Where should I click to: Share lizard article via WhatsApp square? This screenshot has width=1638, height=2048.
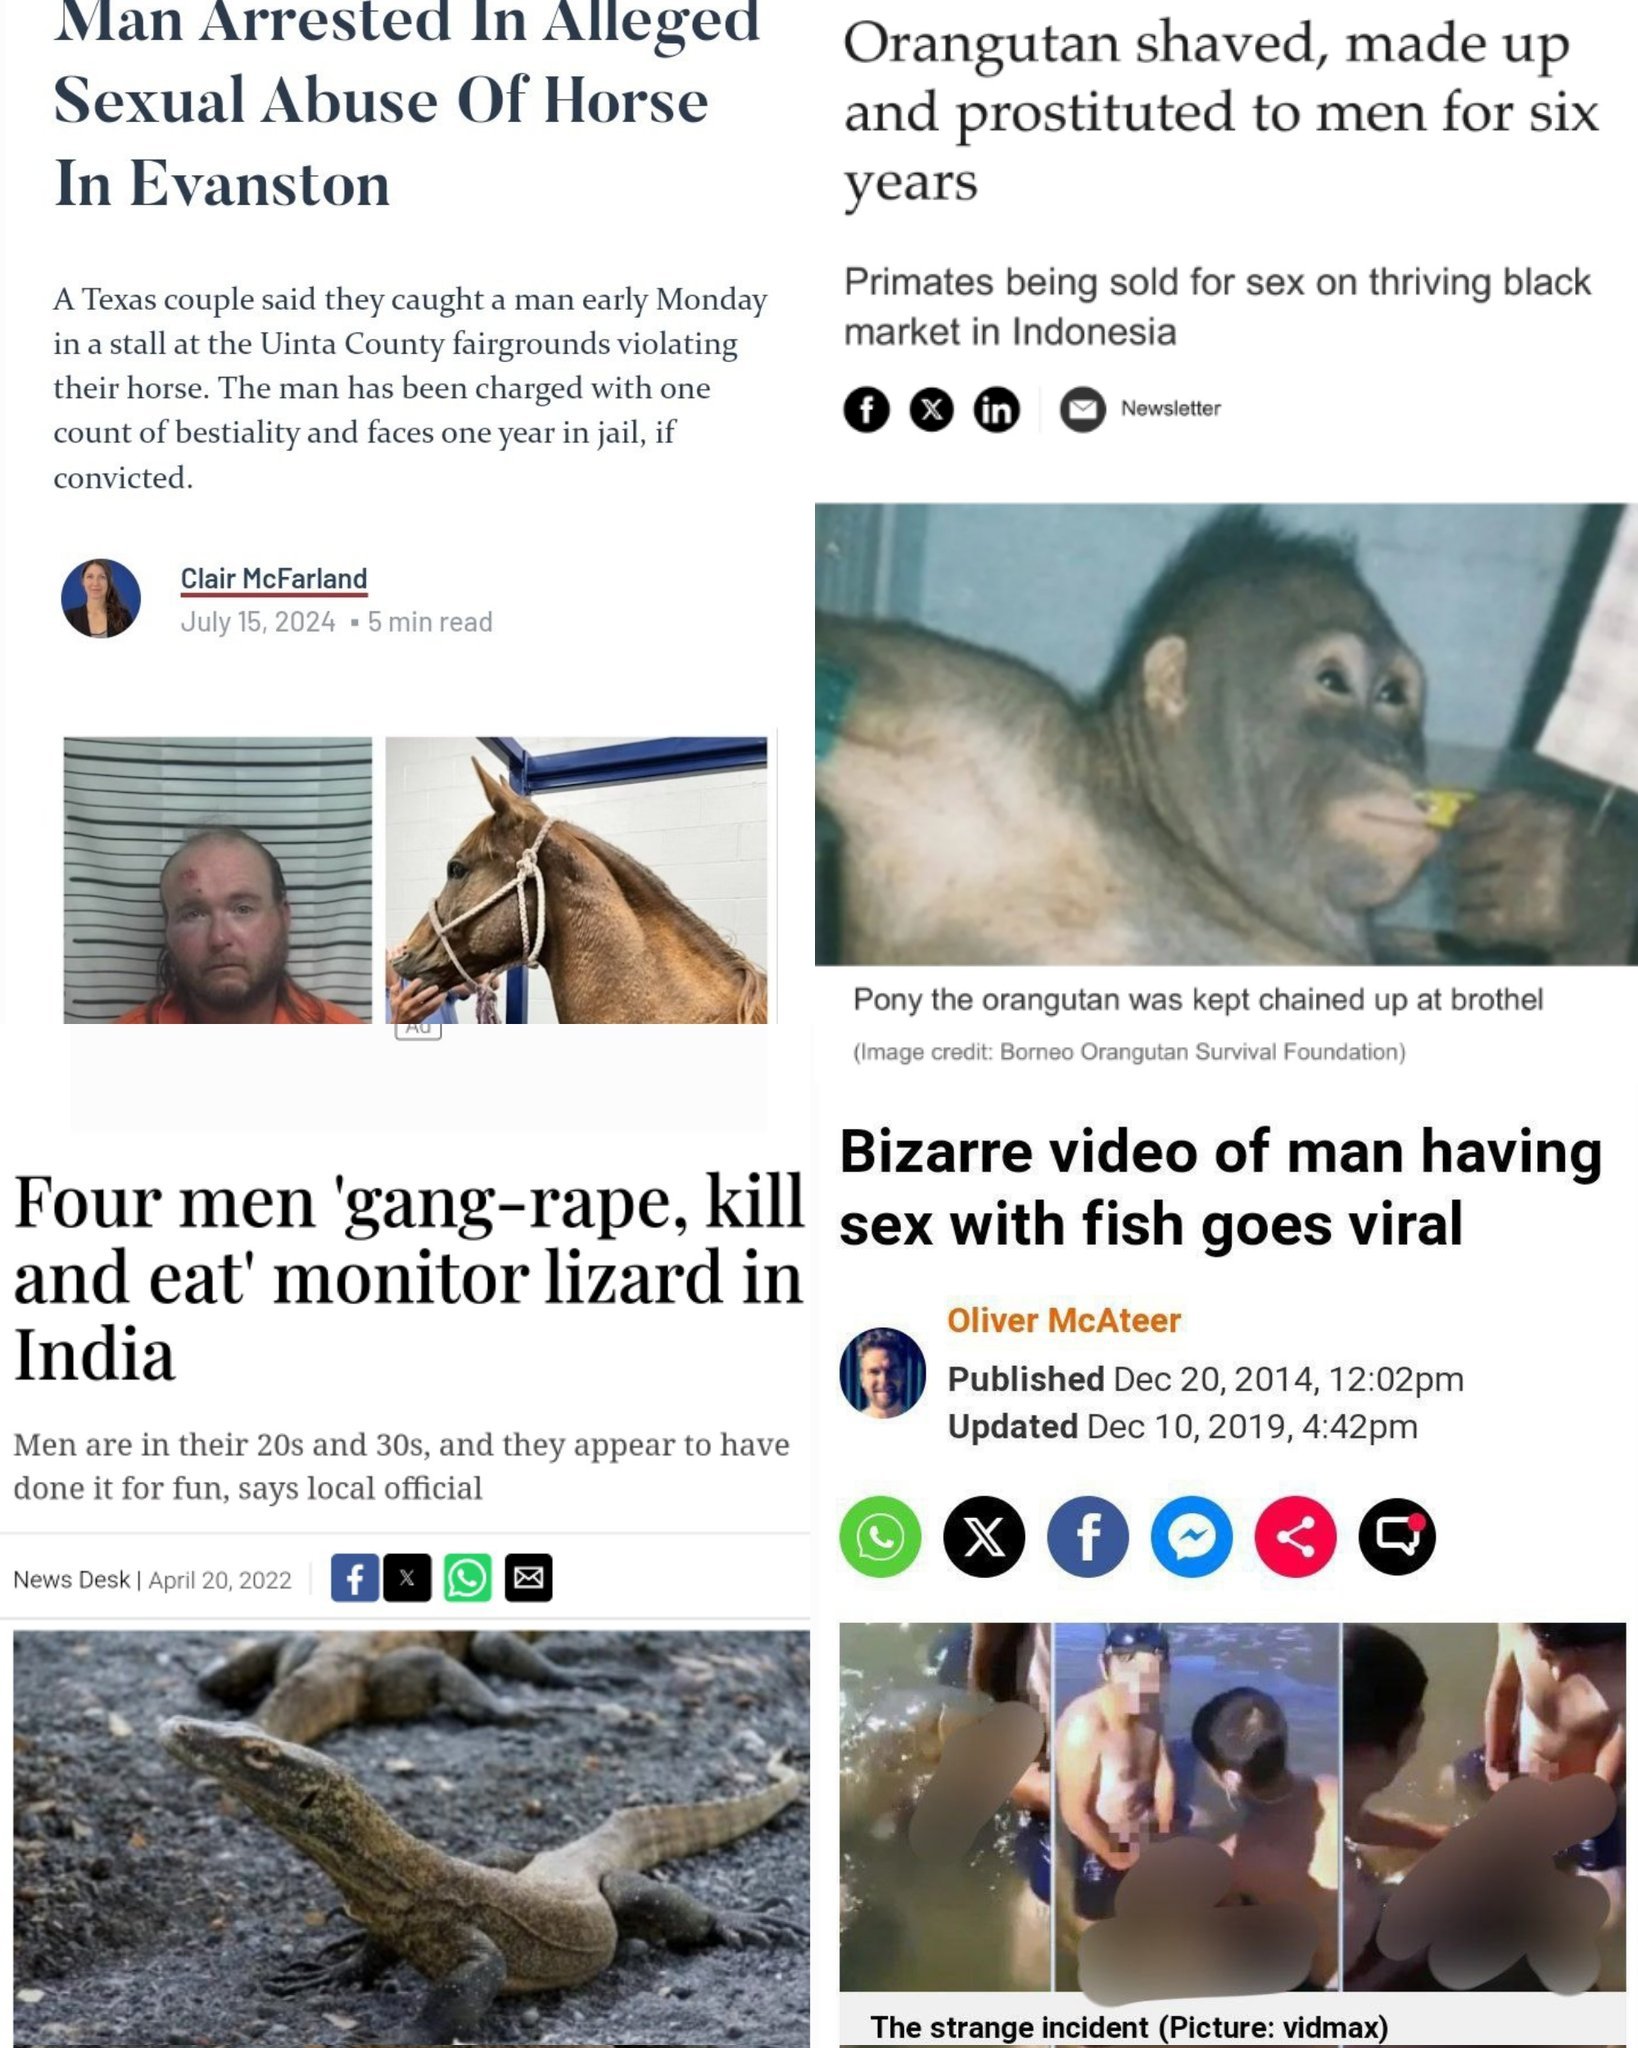[x=468, y=1578]
